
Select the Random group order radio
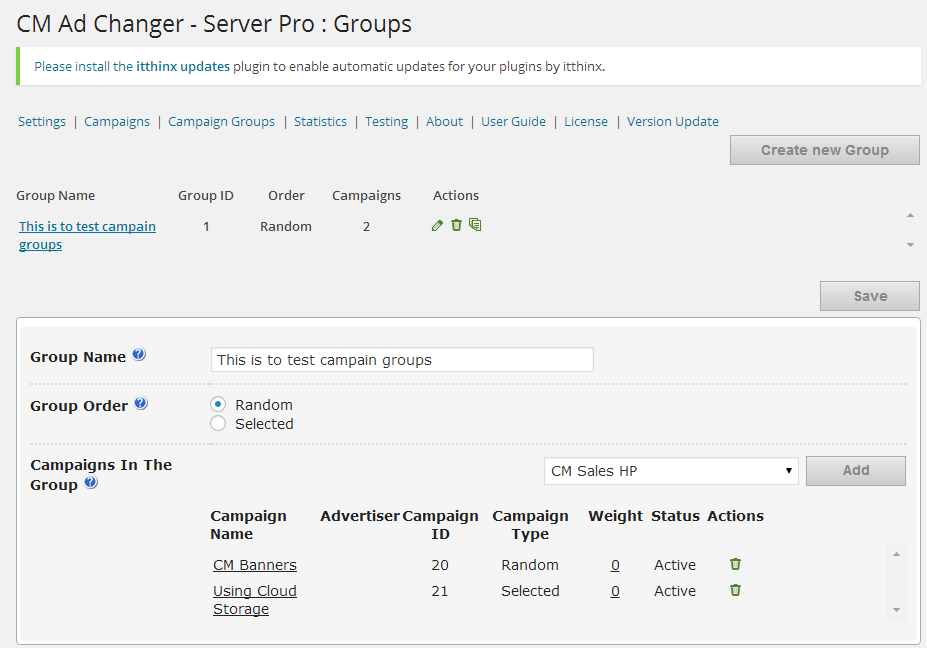218,405
